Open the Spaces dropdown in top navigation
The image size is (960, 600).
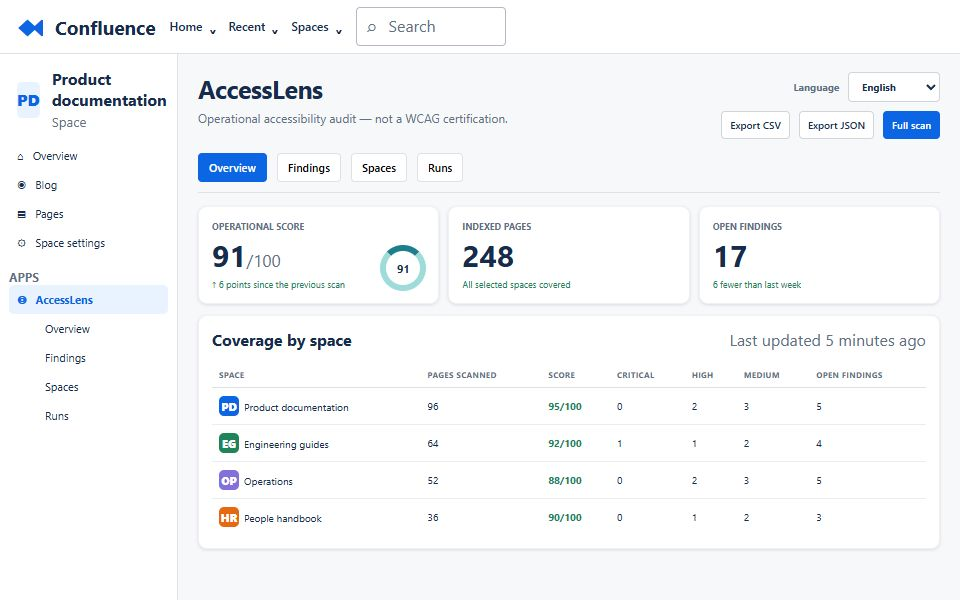(x=316, y=28)
